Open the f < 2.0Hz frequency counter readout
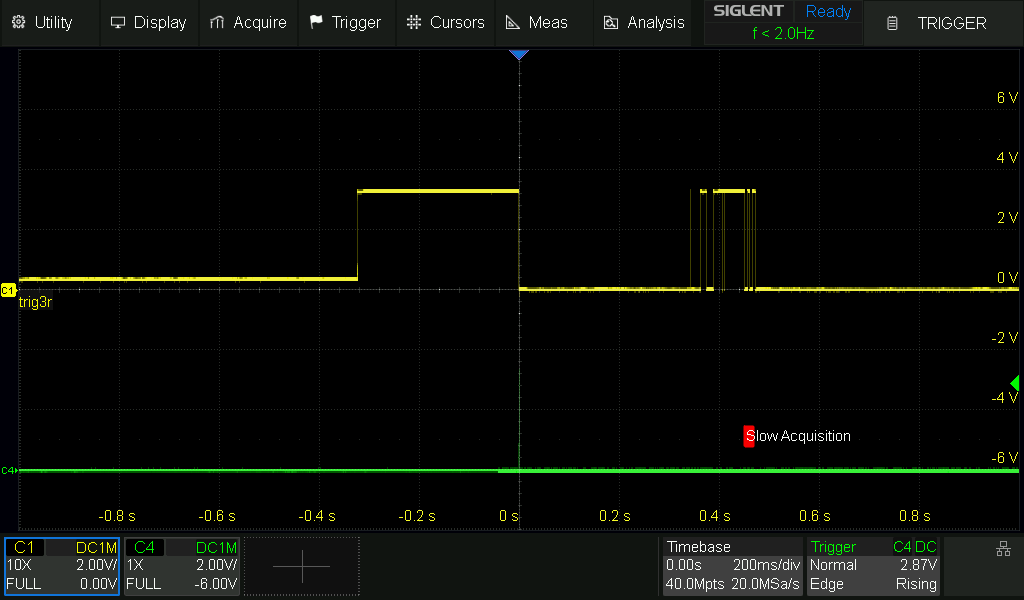Screen dimensions: 1024x600 783,33
